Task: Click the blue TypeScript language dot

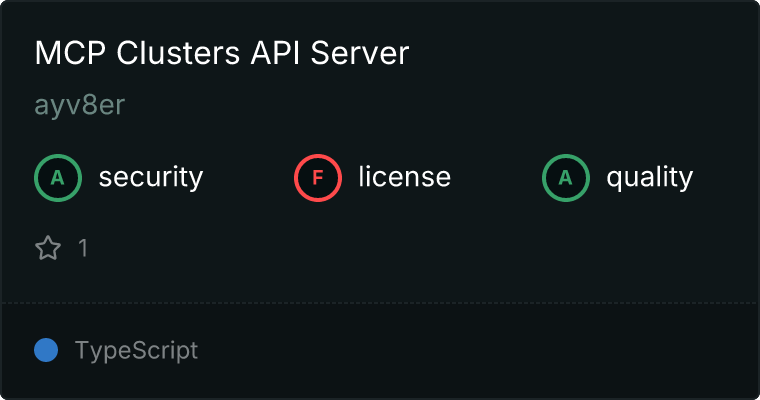Action: tap(46, 350)
